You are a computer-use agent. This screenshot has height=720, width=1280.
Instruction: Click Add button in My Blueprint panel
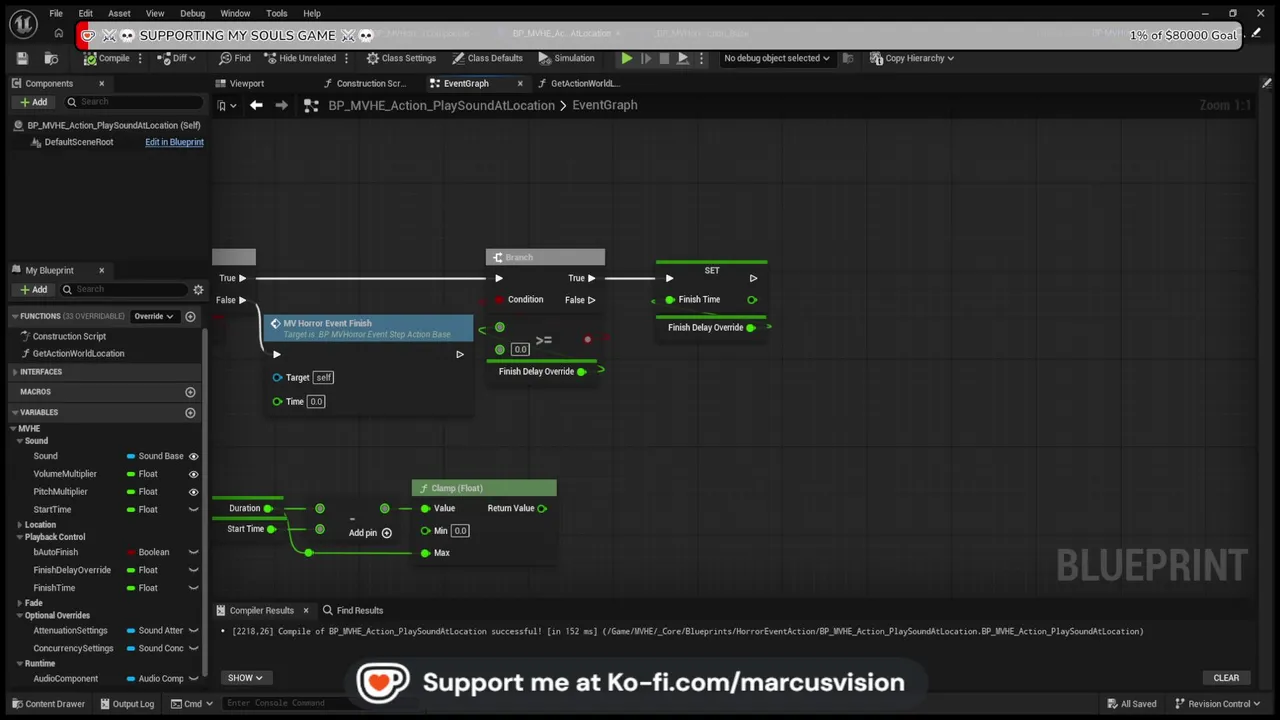tap(33, 290)
